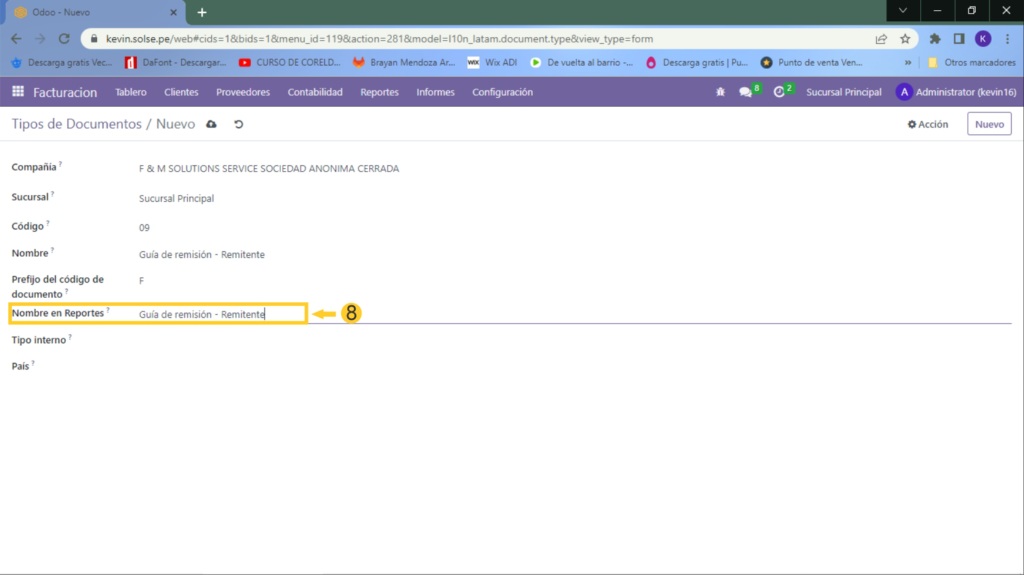Reload the page in the browser

(x=64, y=39)
